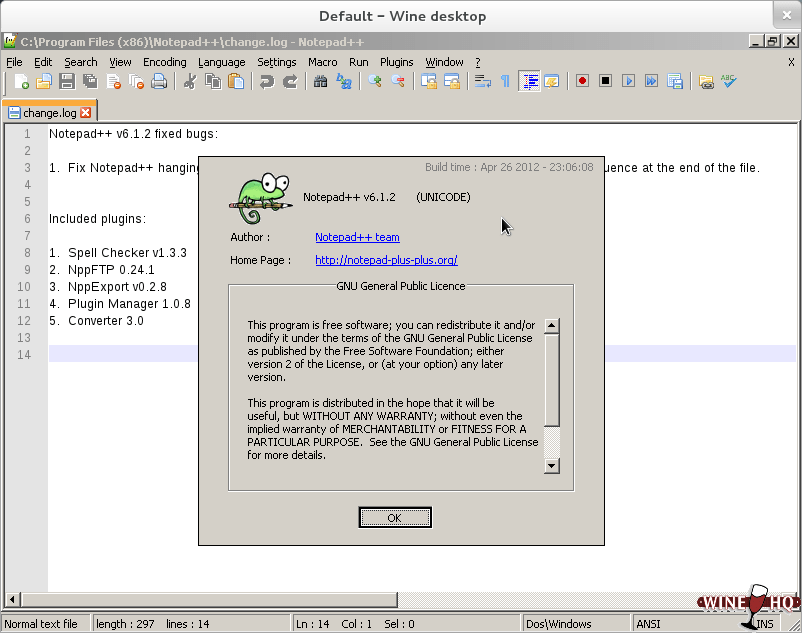Click the NppFTP window toolbar icon
Screen dimensions: 802x633
point(706,81)
